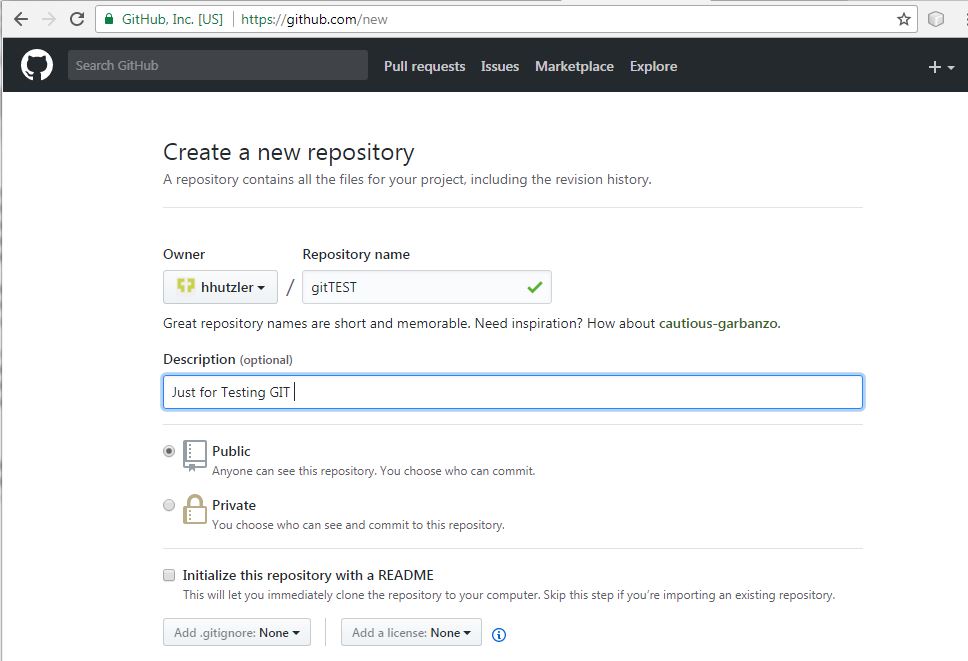The height and width of the screenshot is (661, 968).
Task: Click the Search GitHub field
Action: (217, 65)
